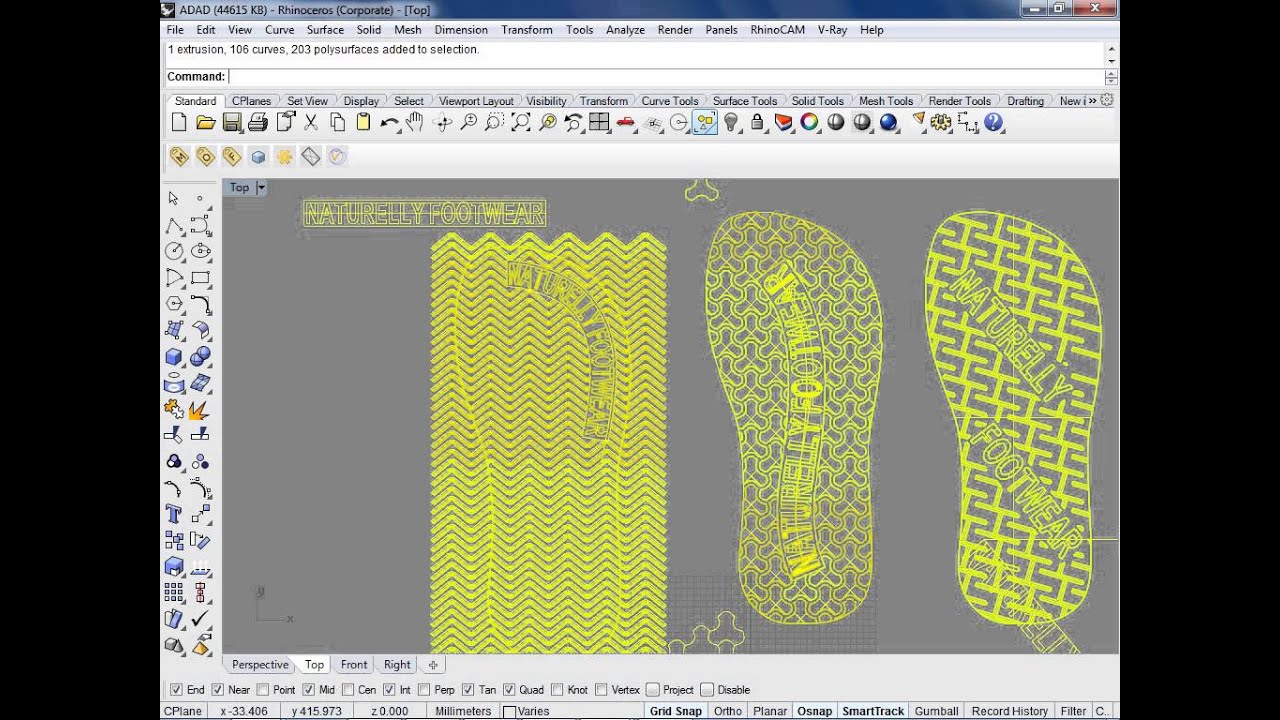Open the Millimeters units status pane

pyautogui.click(x=463, y=711)
